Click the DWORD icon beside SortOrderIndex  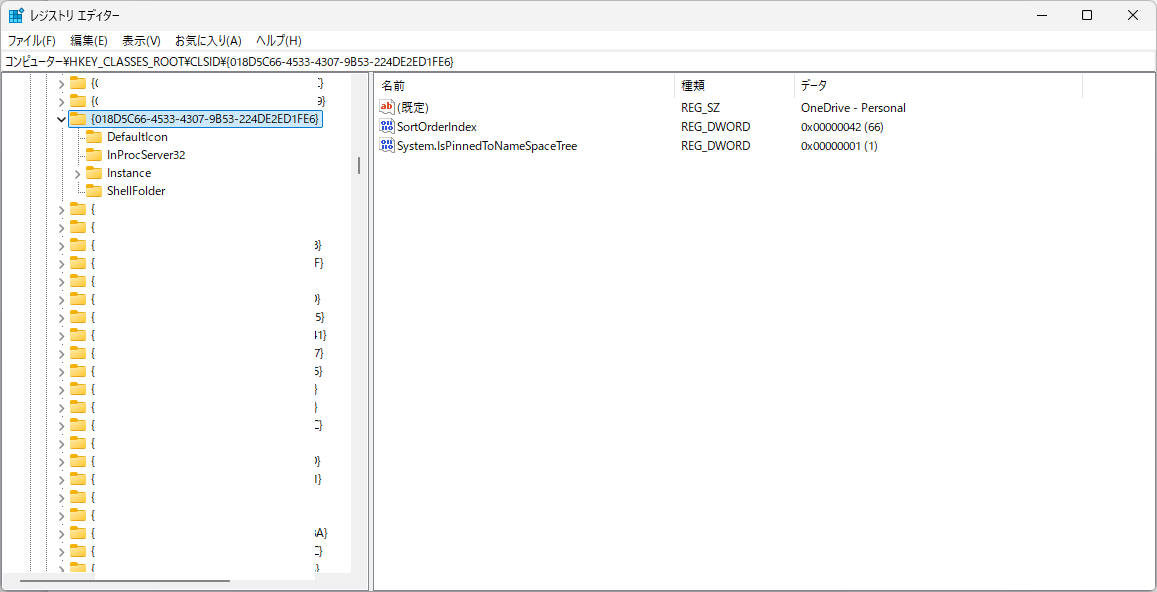tap(387, 126)
